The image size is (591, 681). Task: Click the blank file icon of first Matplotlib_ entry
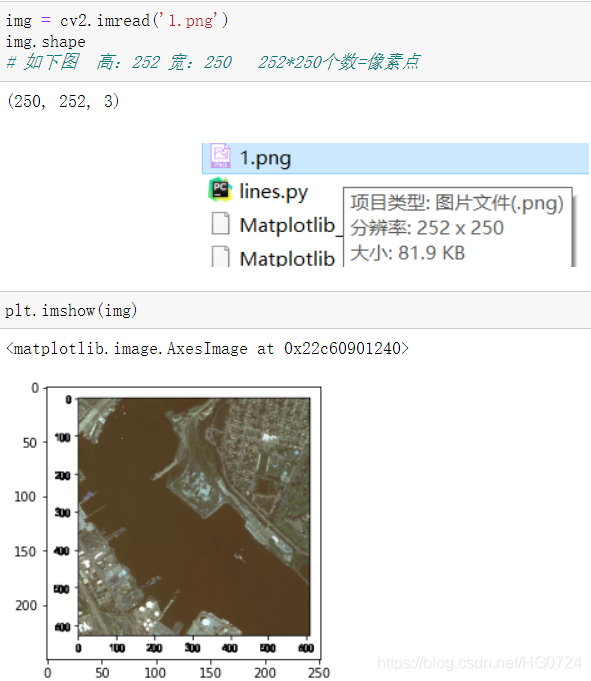(x=221, y=224)
